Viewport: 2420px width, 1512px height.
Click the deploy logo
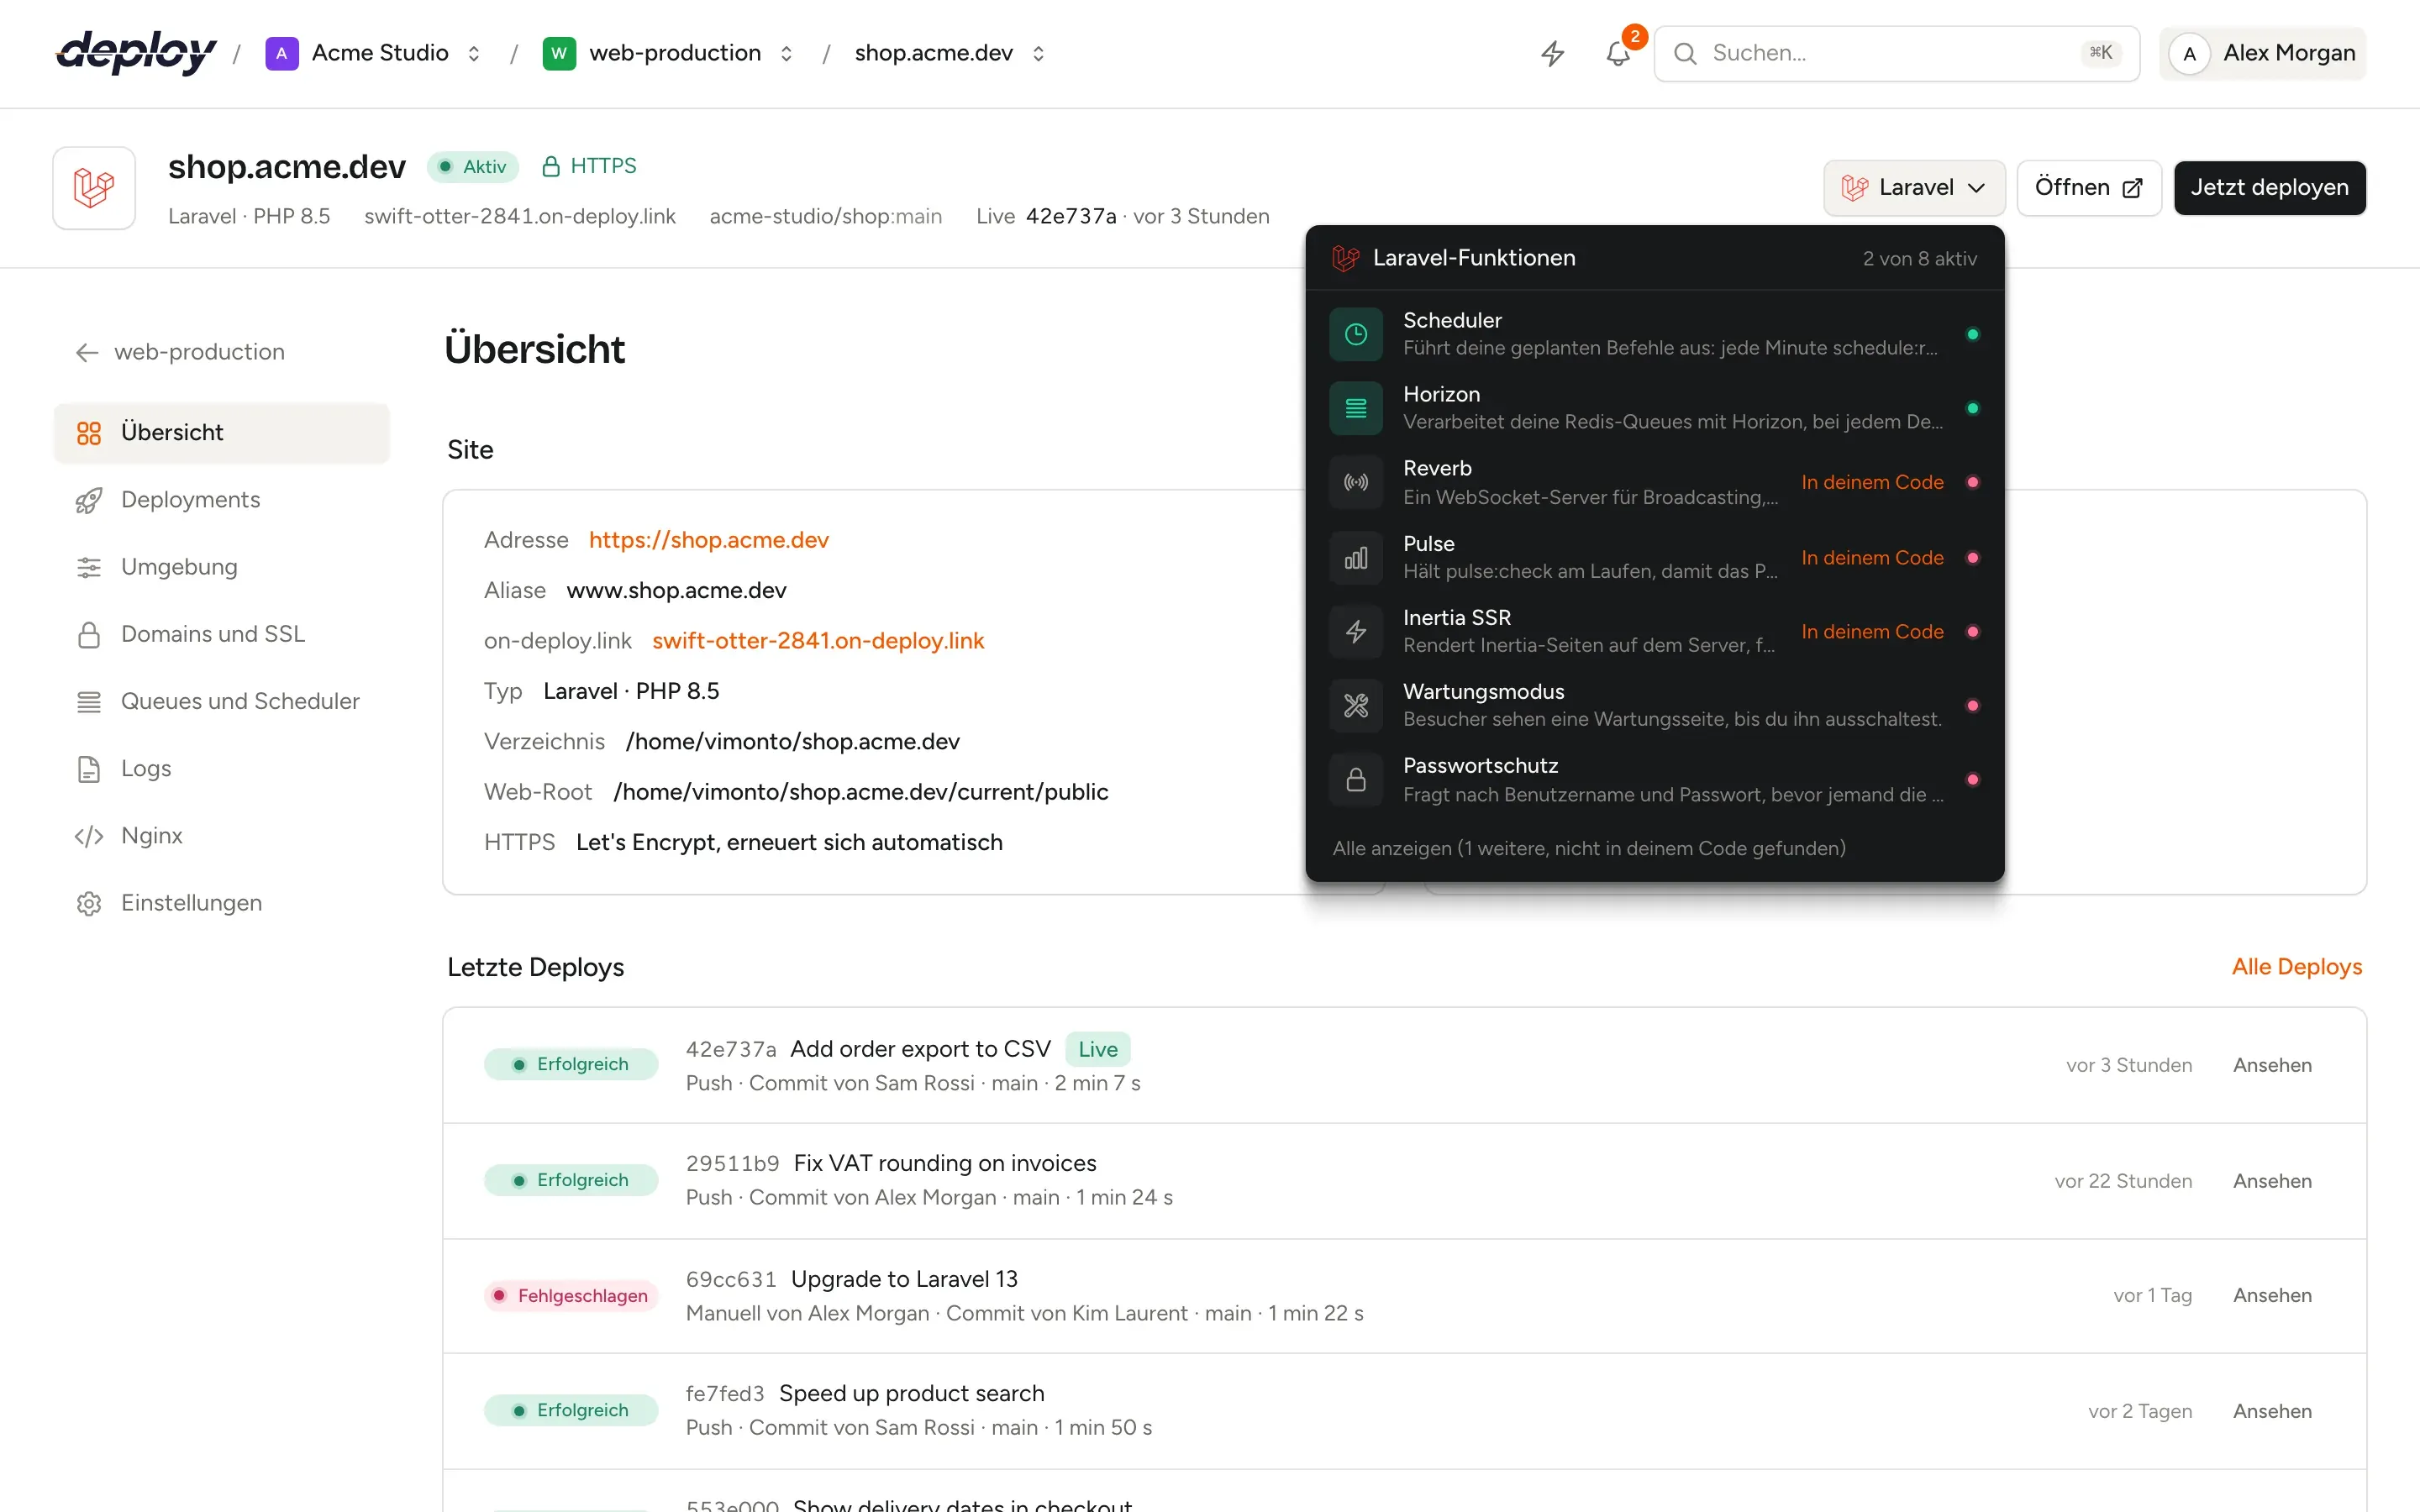tap(136, 52)
